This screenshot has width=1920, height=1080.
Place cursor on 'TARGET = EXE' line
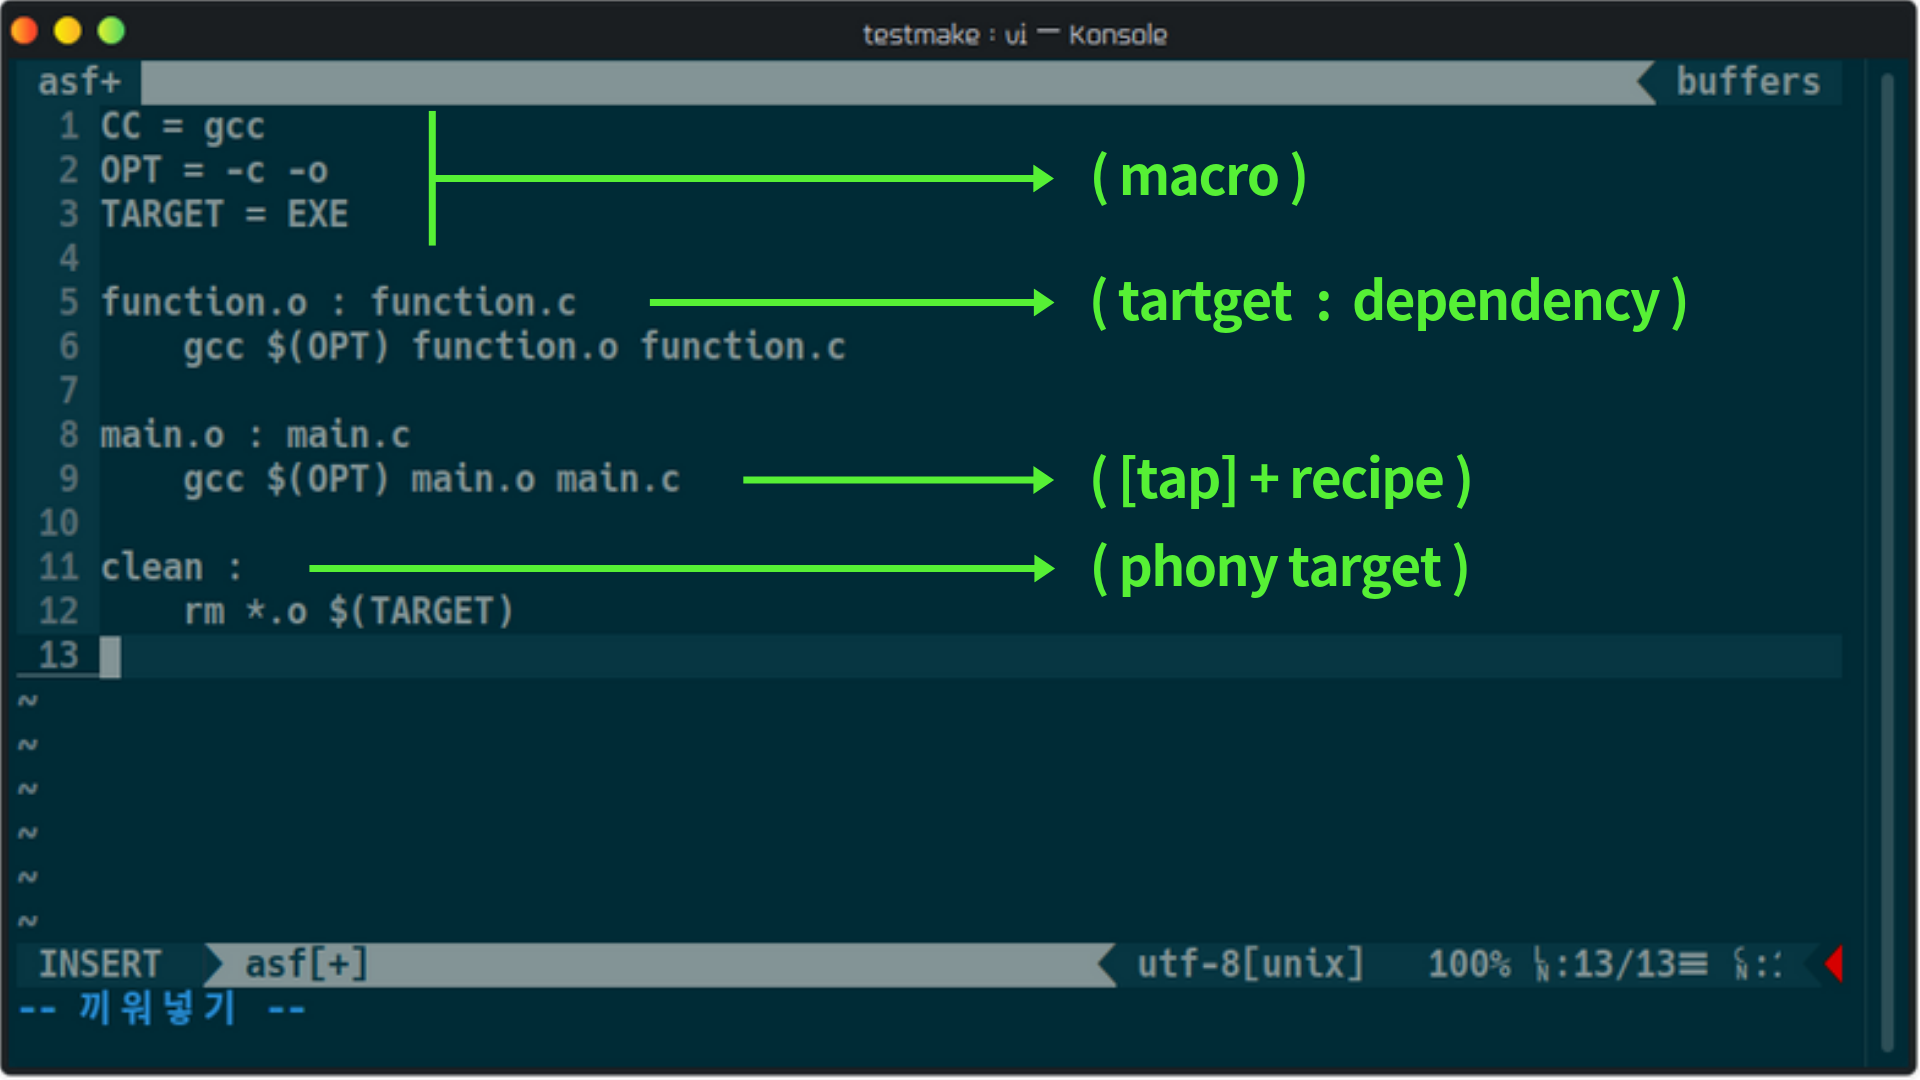[x=224, y=215]
